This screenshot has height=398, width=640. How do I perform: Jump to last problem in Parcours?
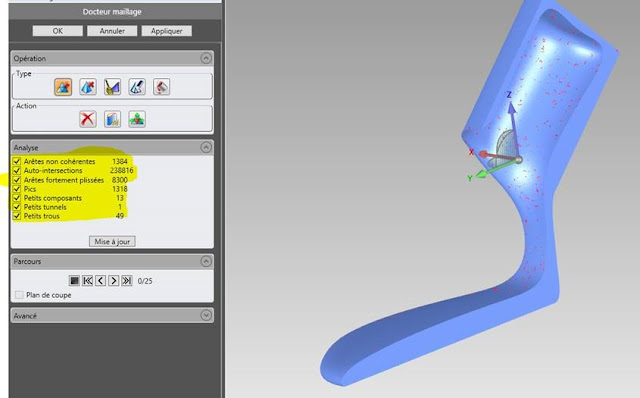coord(127,280)
